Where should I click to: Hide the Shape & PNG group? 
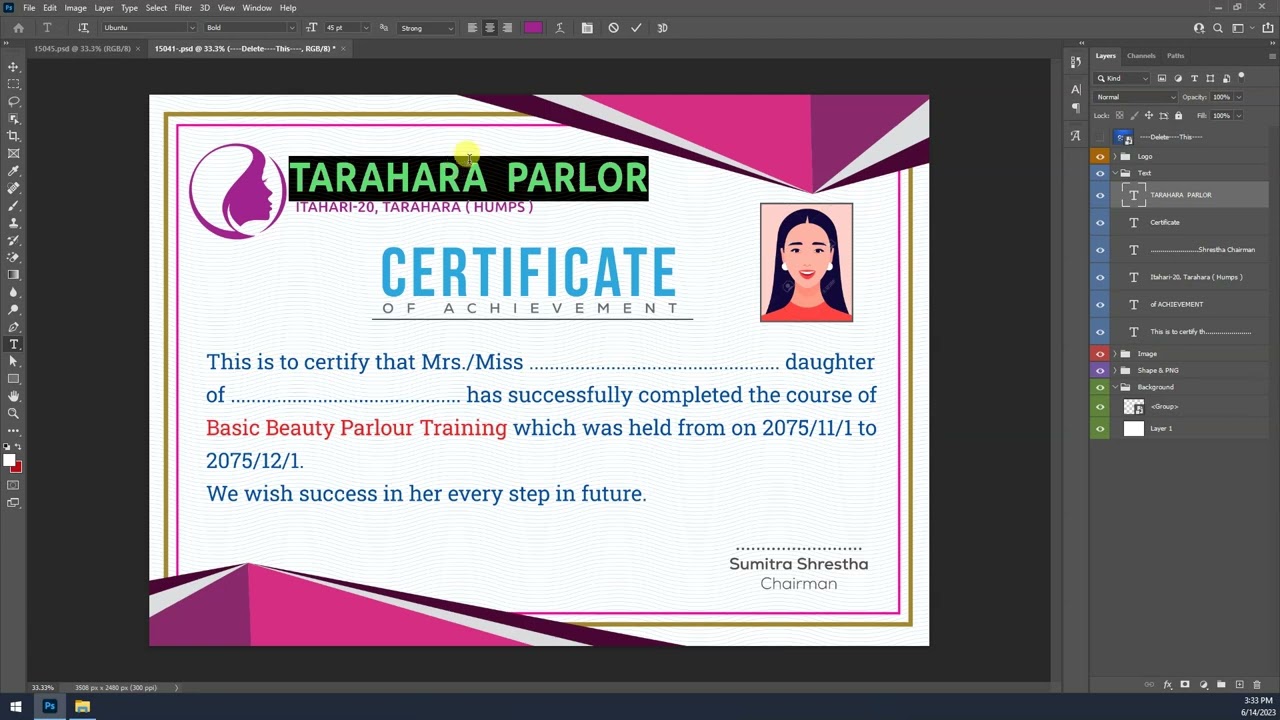click(x=1100, y=370)
